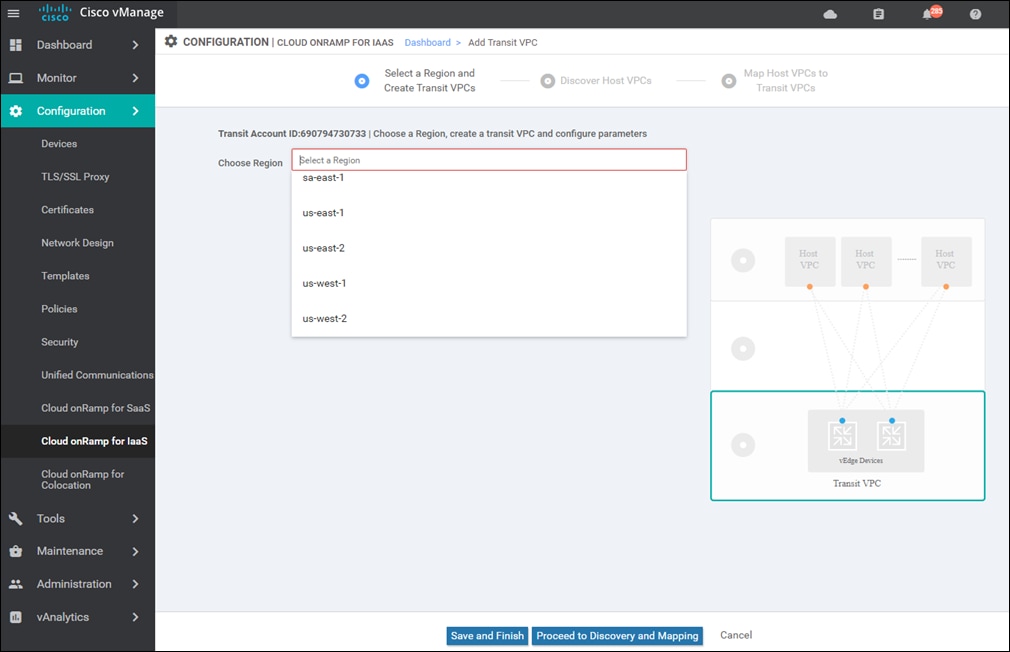Image resolution: width=1010 pixels, height=652 pixels.
Task: Click the circle marker beside Host VPC row
Action: pos(743,260)
